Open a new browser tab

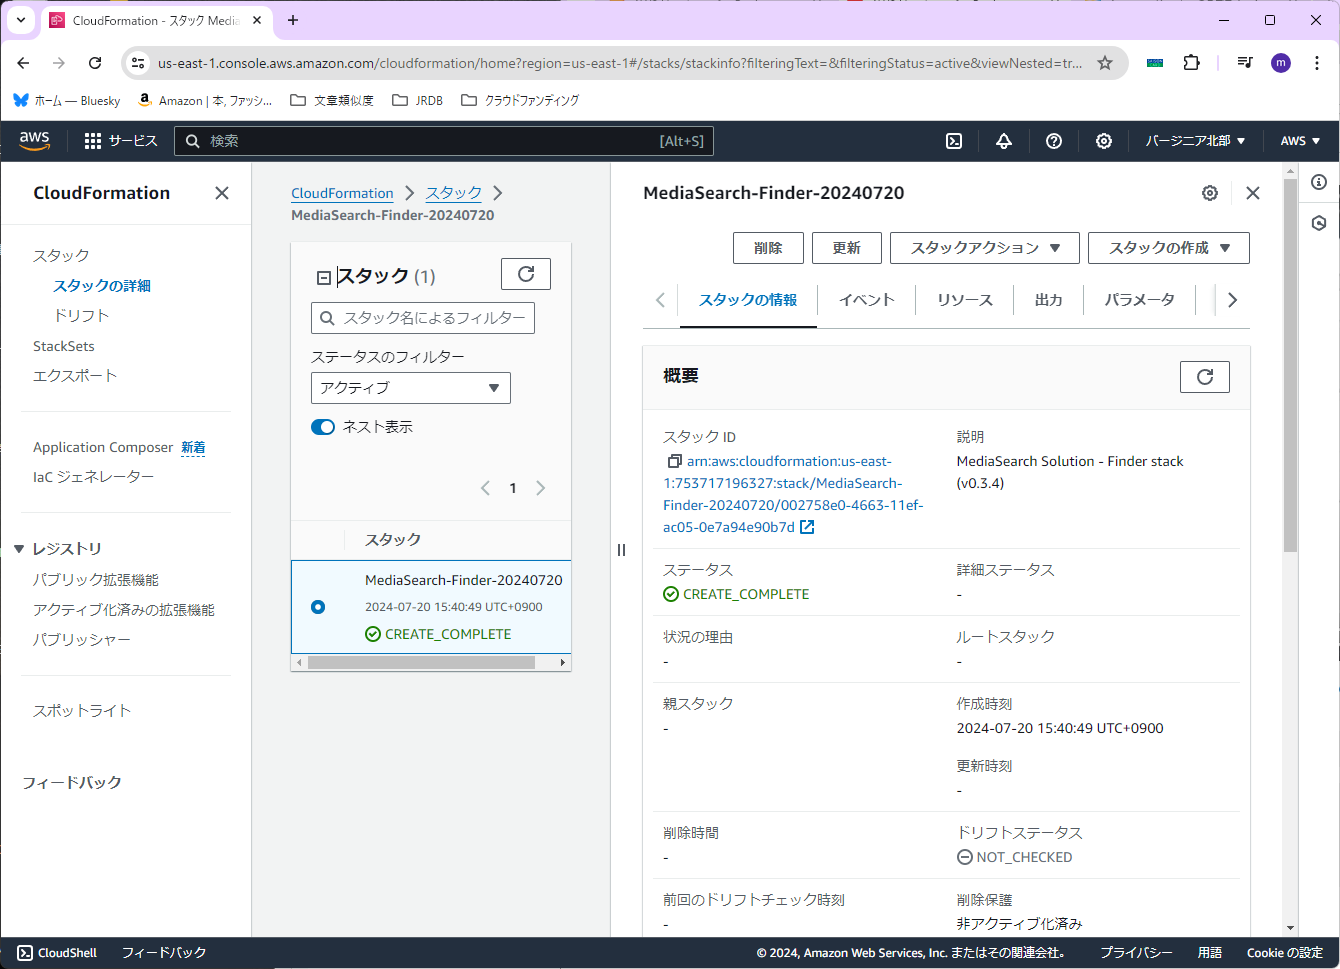[293, 20]
